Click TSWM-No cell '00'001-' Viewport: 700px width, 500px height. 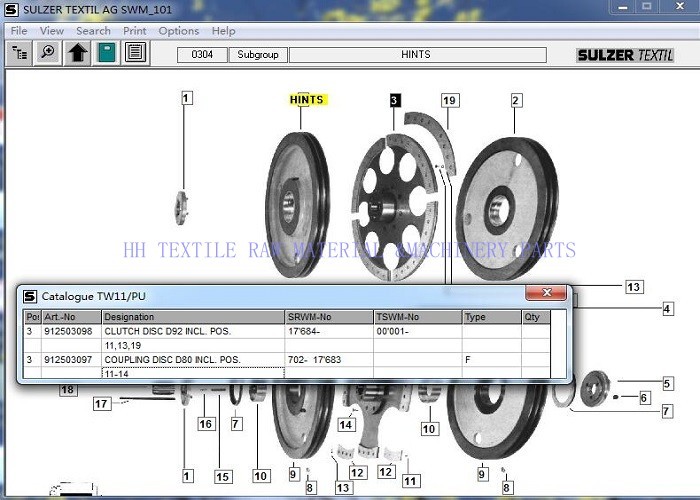pyautogui.click(x=417, y=331)
